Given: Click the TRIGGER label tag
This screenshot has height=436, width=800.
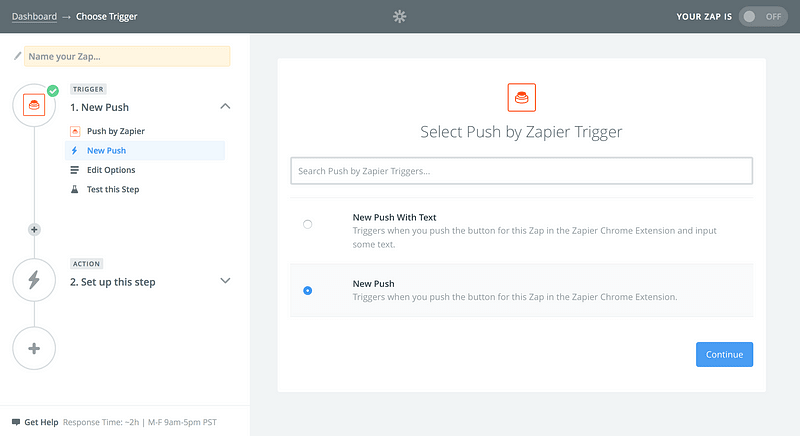Looking at the screenshot, I should [88, 89].
